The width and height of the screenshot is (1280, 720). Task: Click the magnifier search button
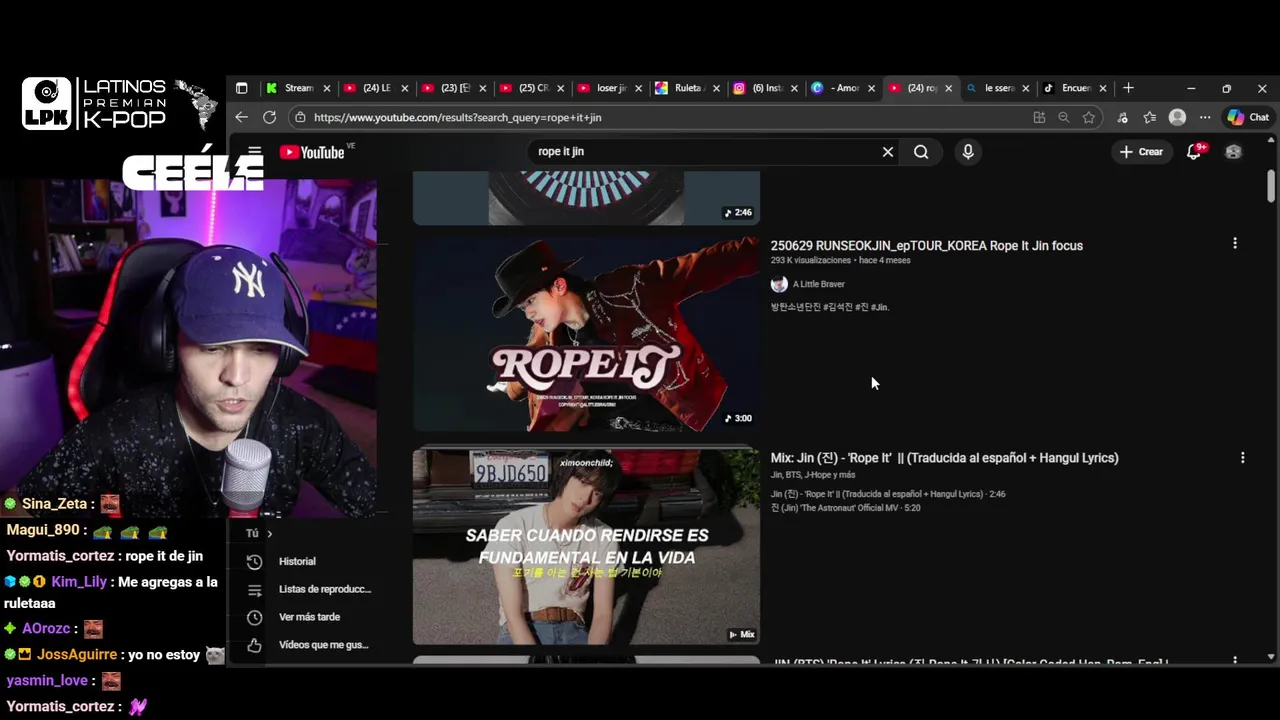click(x=921, y=152)
